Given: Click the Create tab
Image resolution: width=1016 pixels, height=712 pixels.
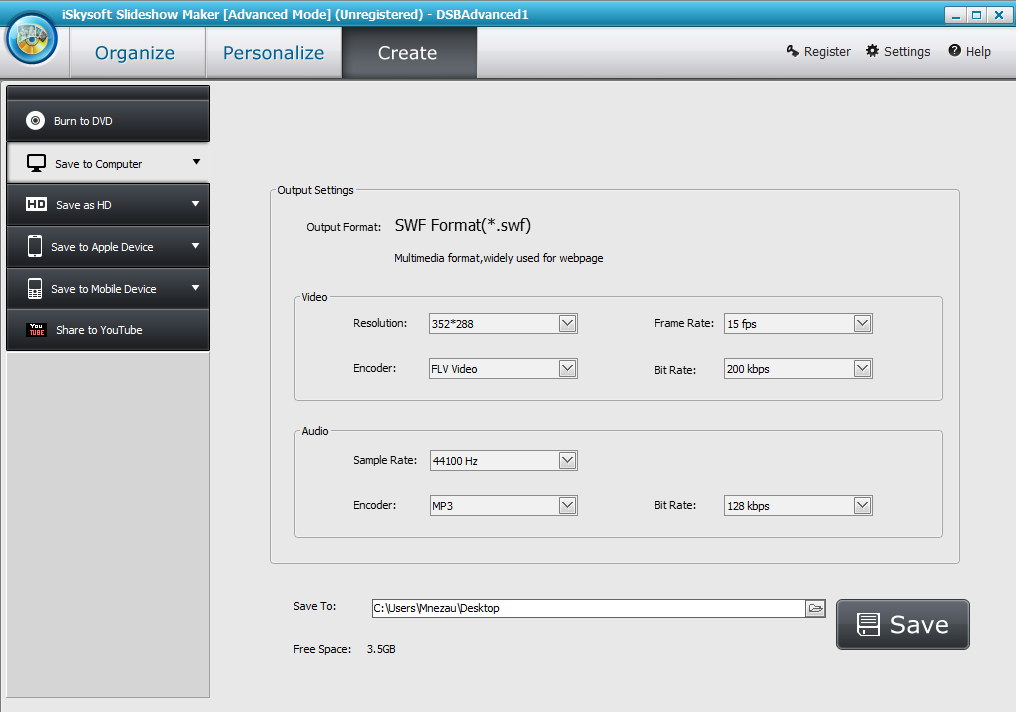Looking at the screenshot, I should click(409, 52).
